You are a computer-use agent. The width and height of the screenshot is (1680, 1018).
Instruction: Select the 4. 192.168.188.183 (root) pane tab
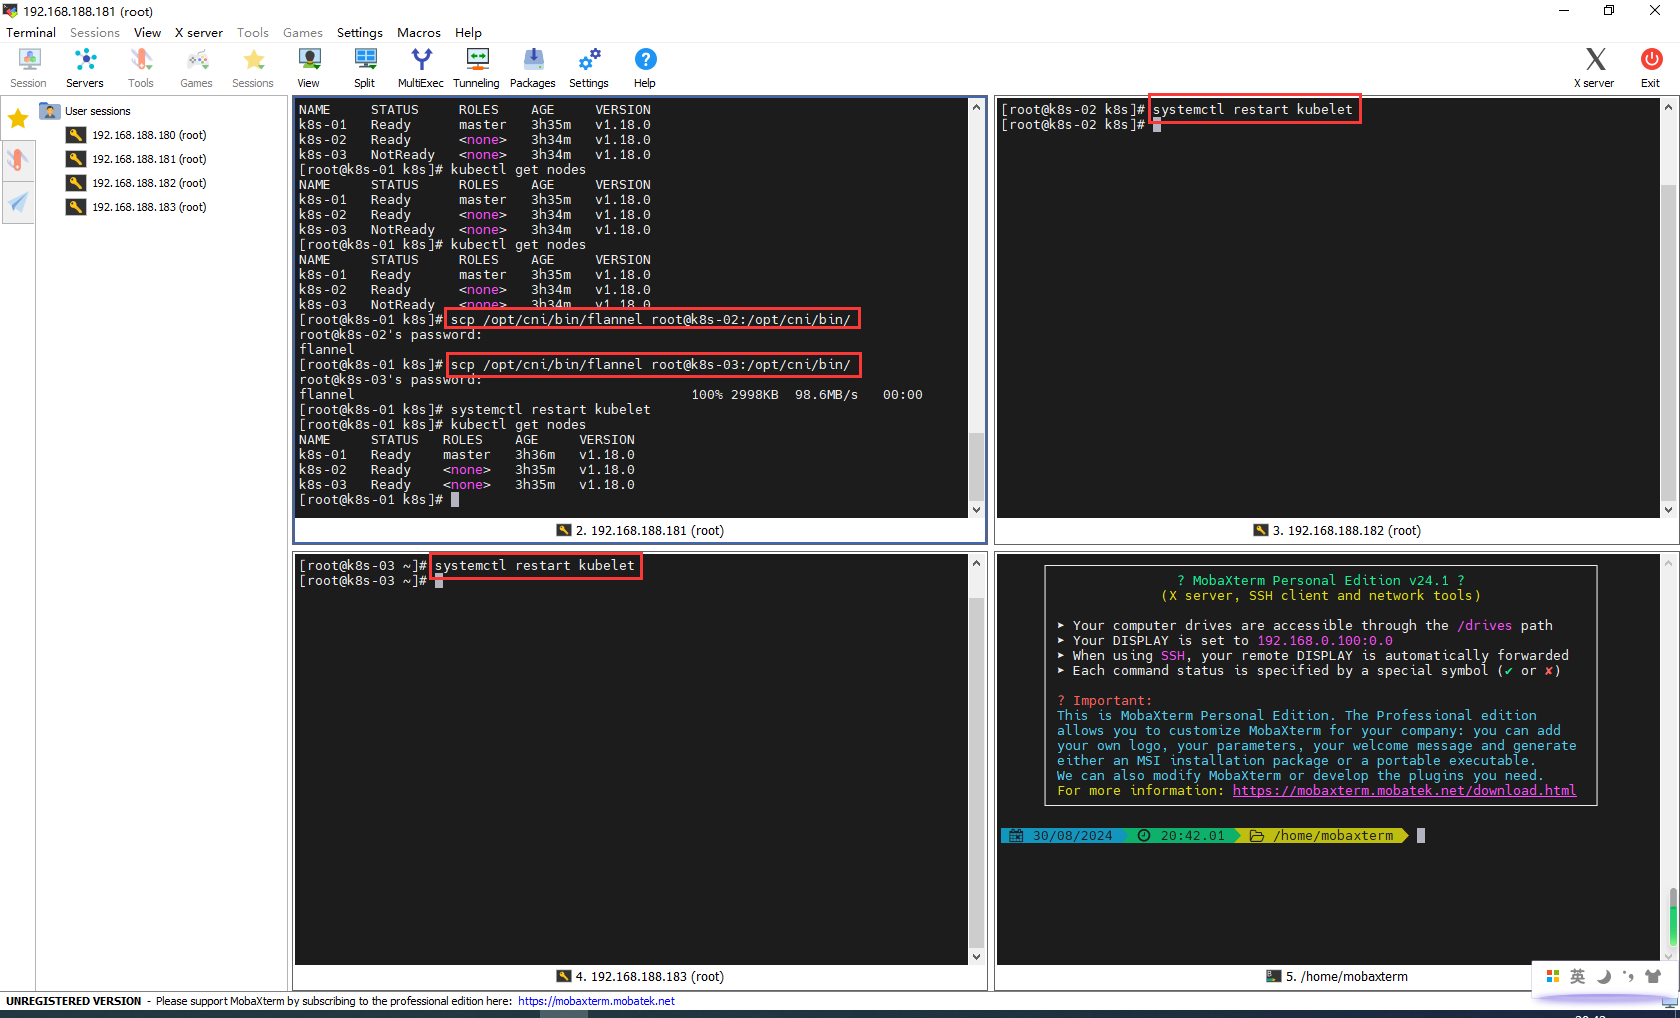640,977
